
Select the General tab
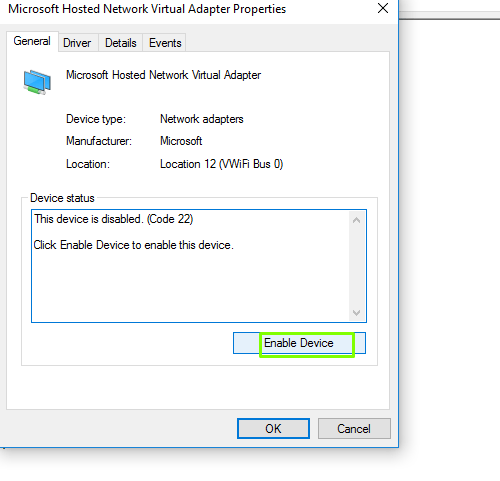pos(32,41)
